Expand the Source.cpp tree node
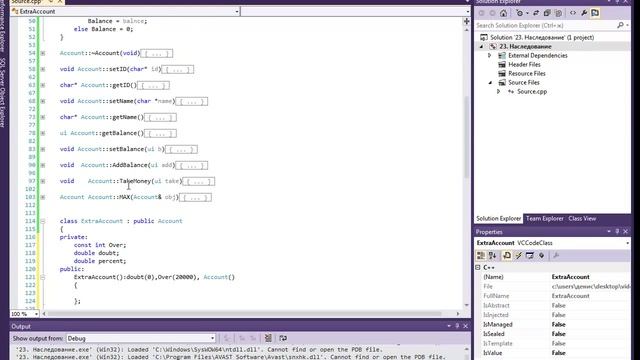Screen dimensions: 640x360 click(499, 91)
